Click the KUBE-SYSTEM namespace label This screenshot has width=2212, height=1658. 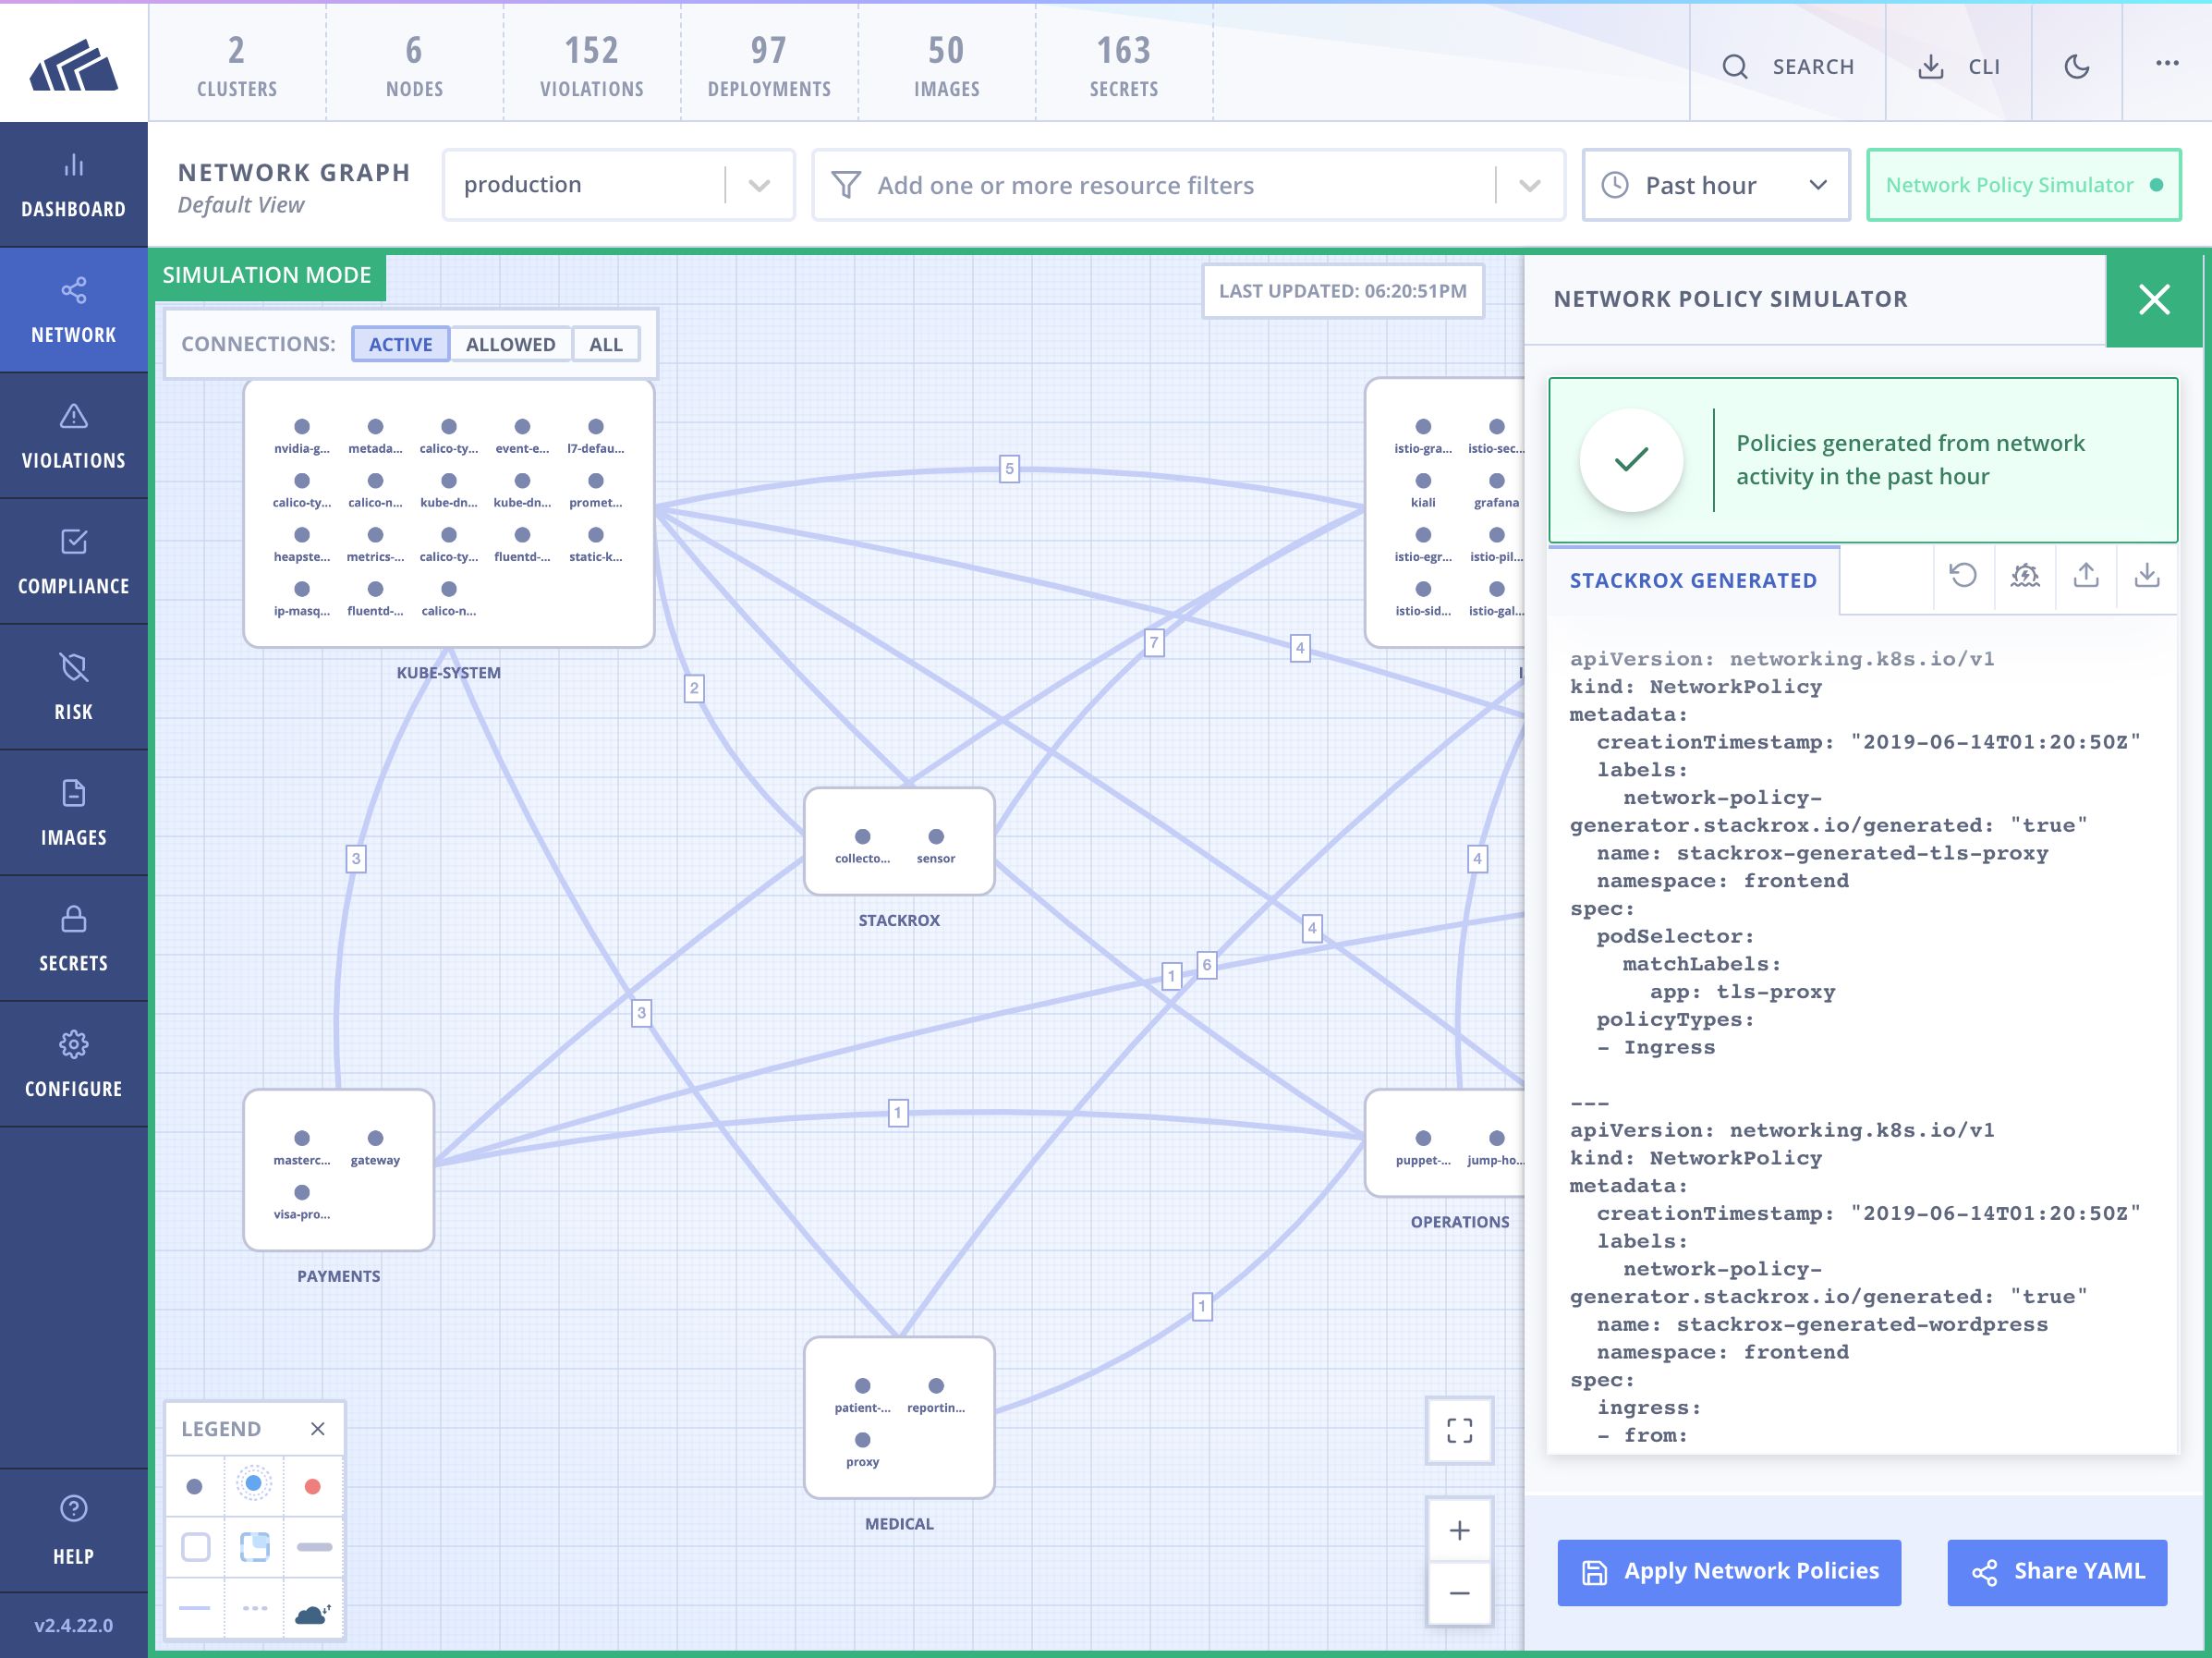pyautogui.click(x=449, y=673)
